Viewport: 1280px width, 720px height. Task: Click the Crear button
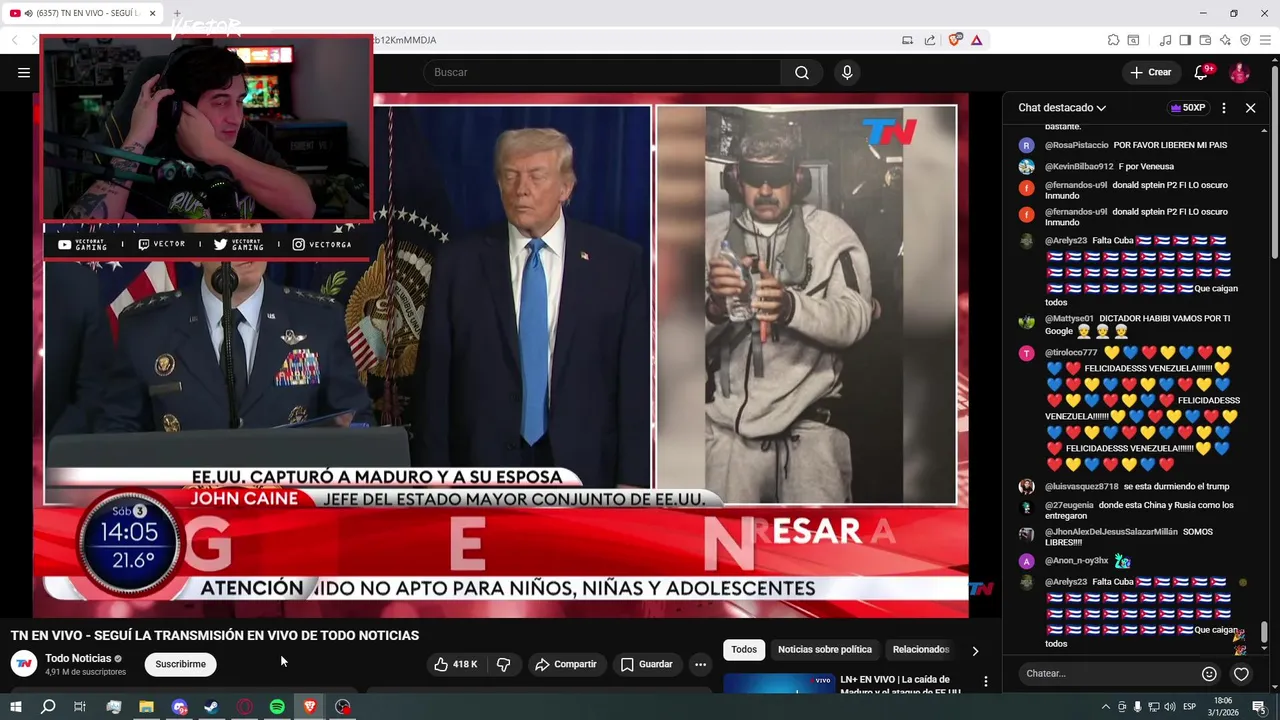pyautogui.click(x=1151, y=72)
